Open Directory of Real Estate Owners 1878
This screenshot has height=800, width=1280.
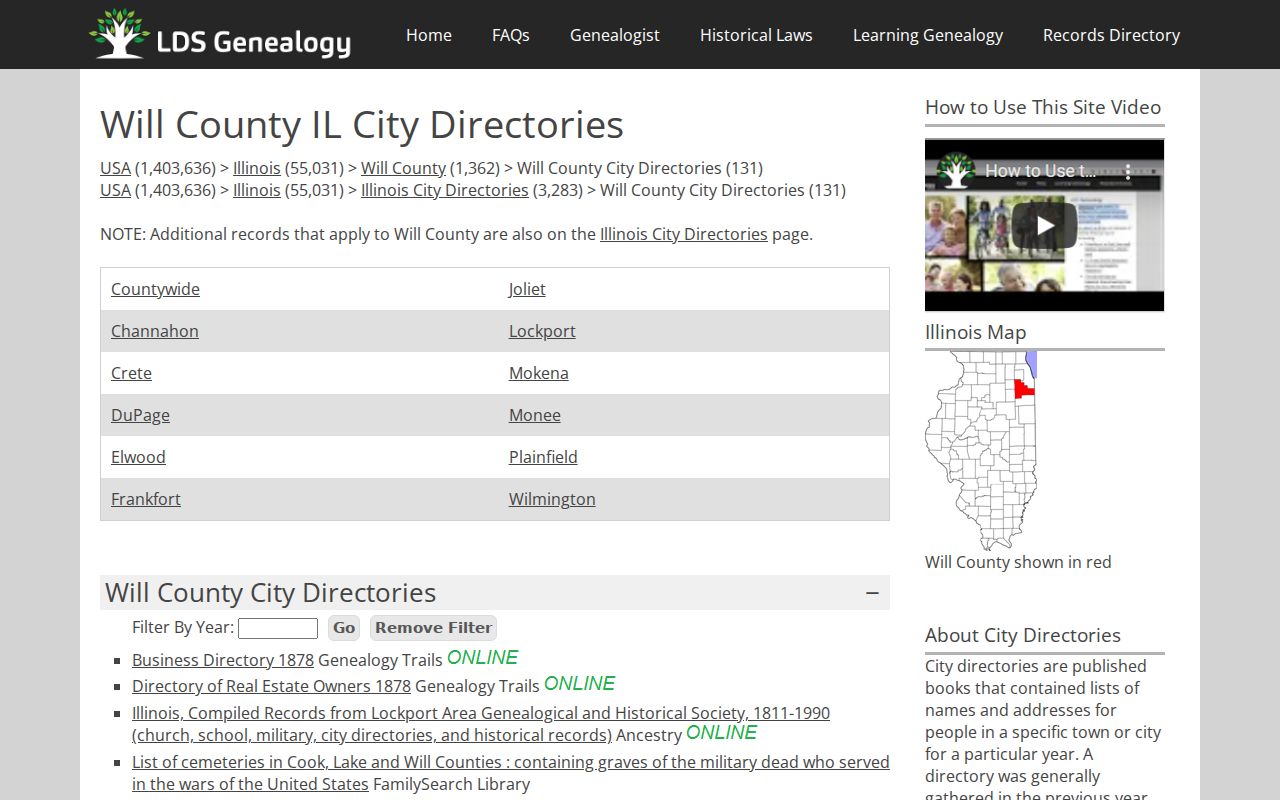tap(271, 686)
